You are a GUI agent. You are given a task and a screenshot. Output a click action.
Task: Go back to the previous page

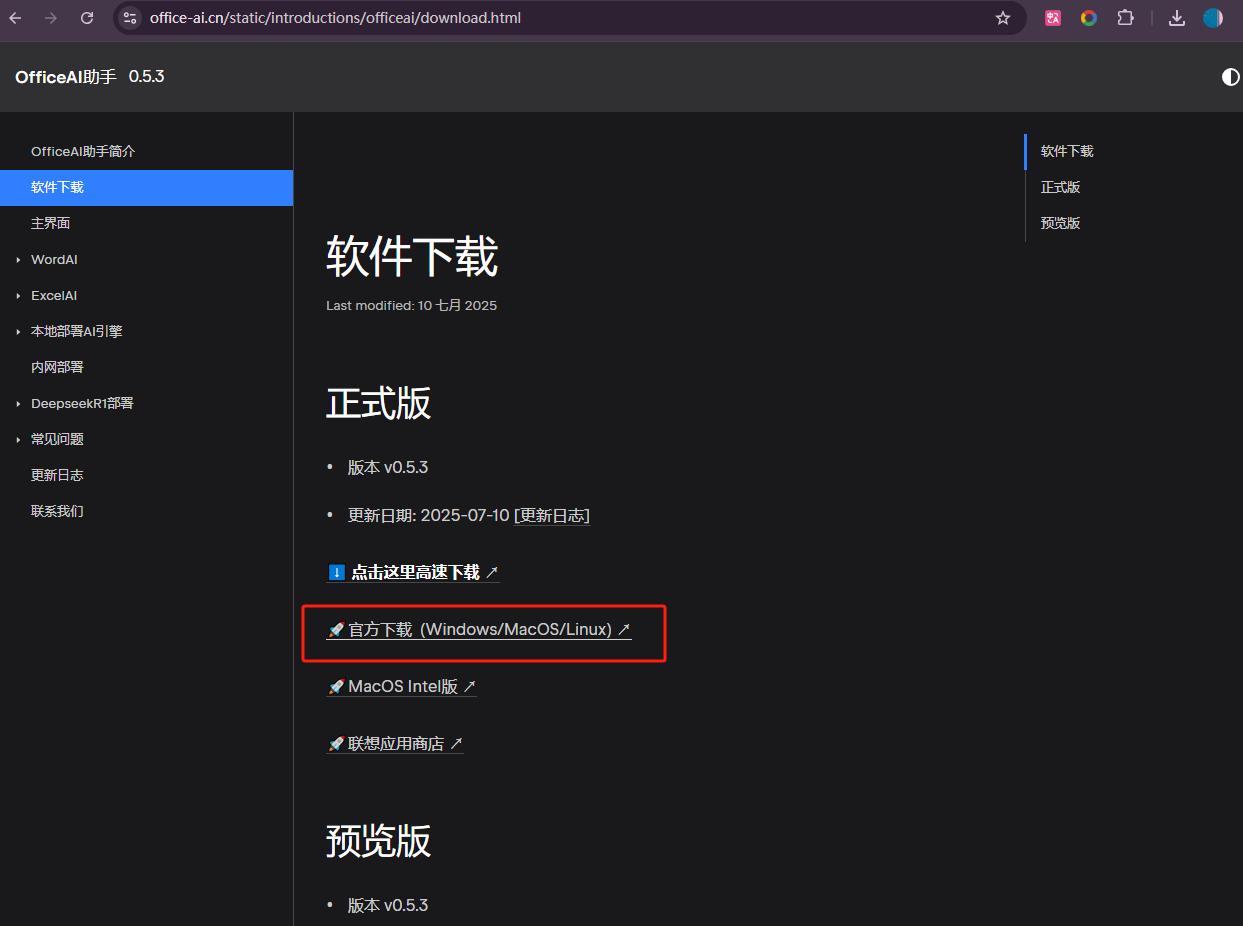point(15,18)
